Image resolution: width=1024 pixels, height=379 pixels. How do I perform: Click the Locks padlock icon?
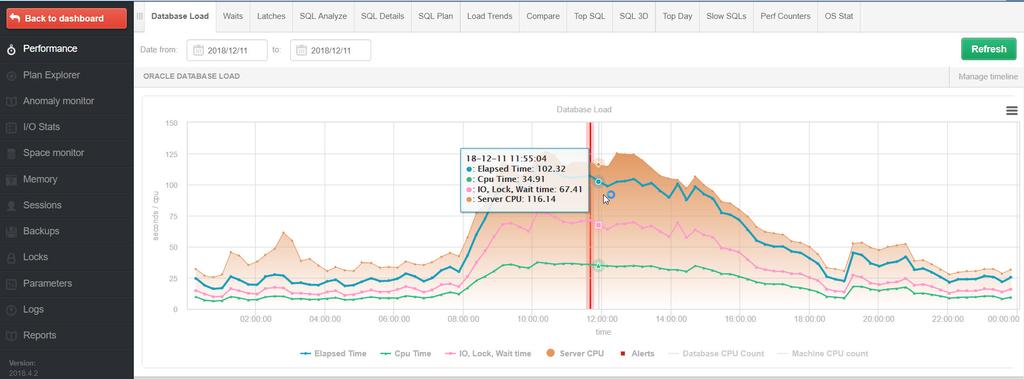[11, 258]
